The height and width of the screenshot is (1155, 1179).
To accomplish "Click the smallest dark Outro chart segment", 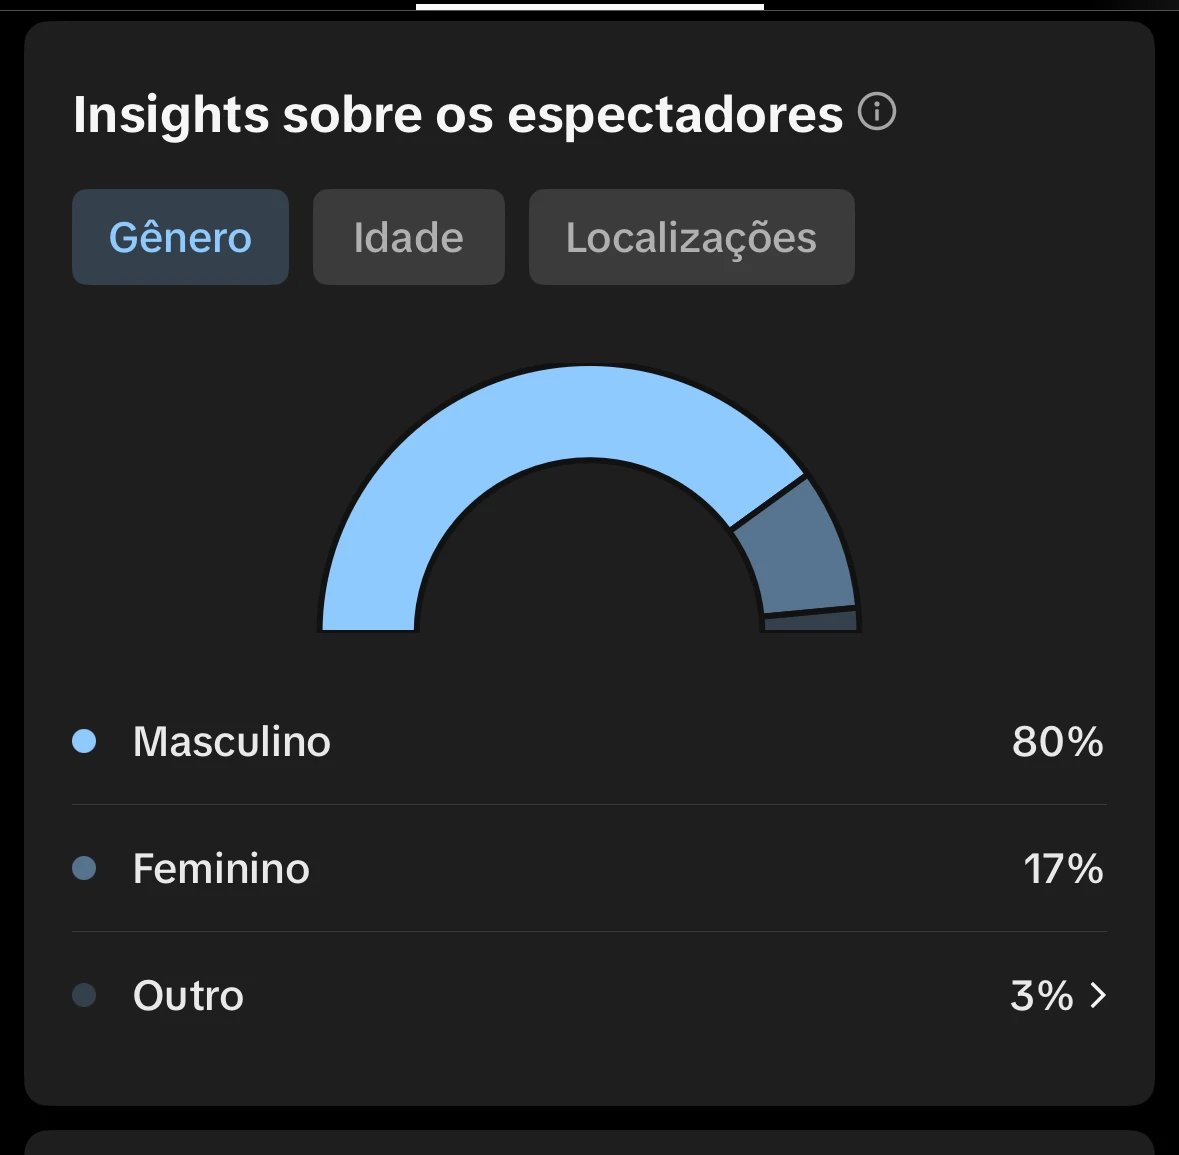I will click(x=811, y=621).
